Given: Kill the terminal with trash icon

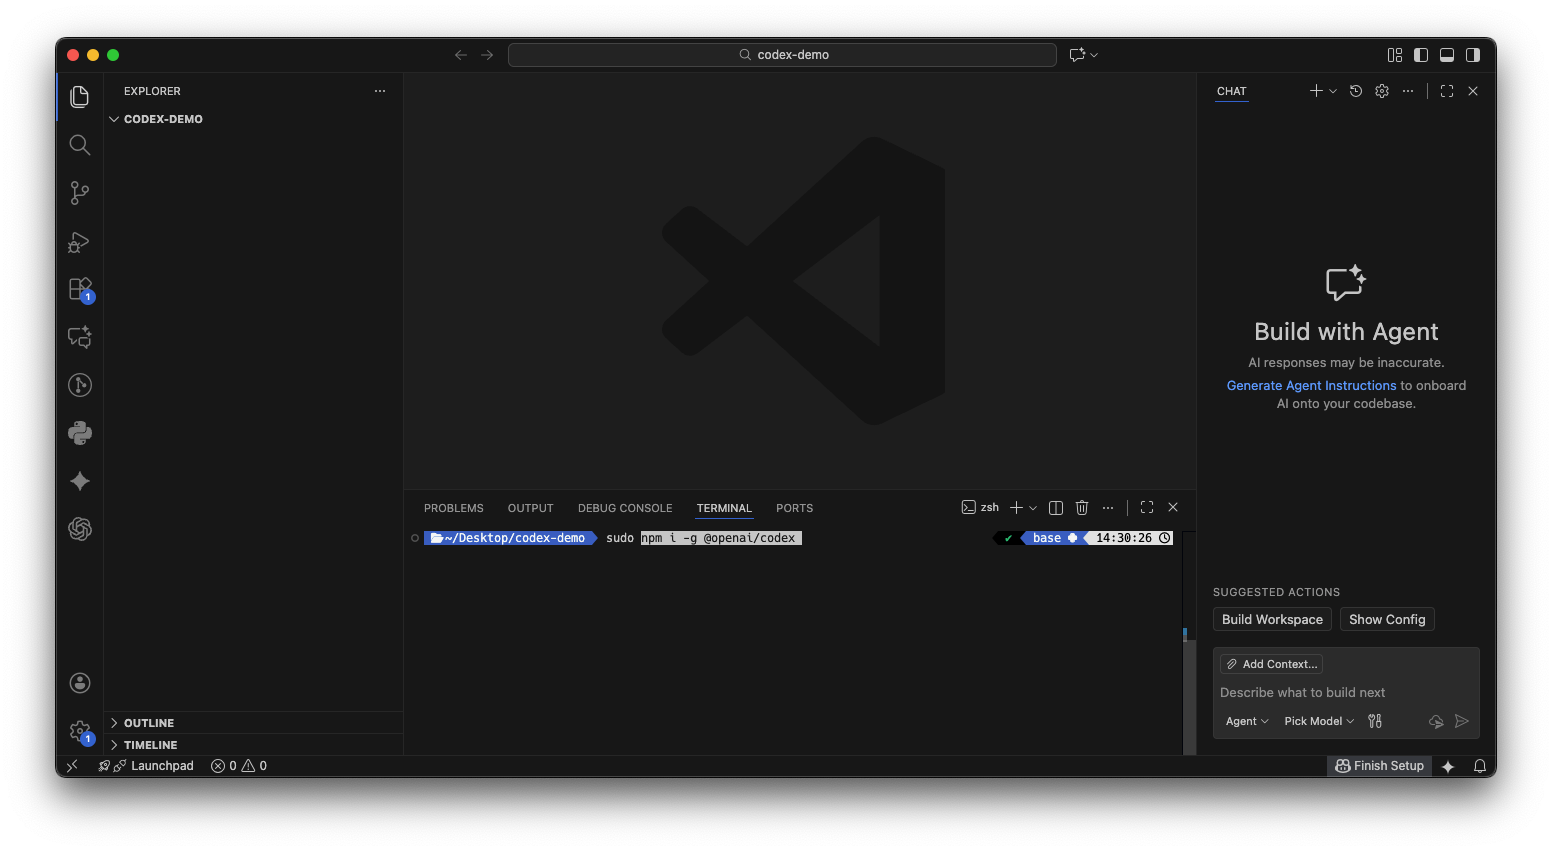Looking at the screenshot, I should [x=1081, y=508].
